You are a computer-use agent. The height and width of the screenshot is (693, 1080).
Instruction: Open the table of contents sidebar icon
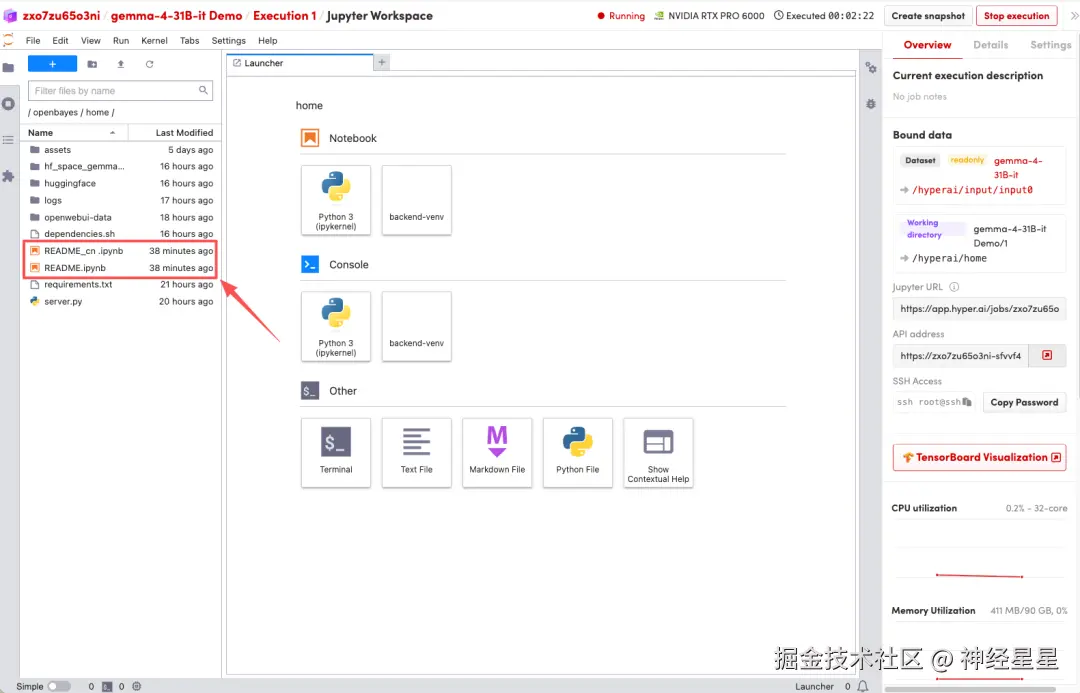pyautogui.click(x=8, y=140)
